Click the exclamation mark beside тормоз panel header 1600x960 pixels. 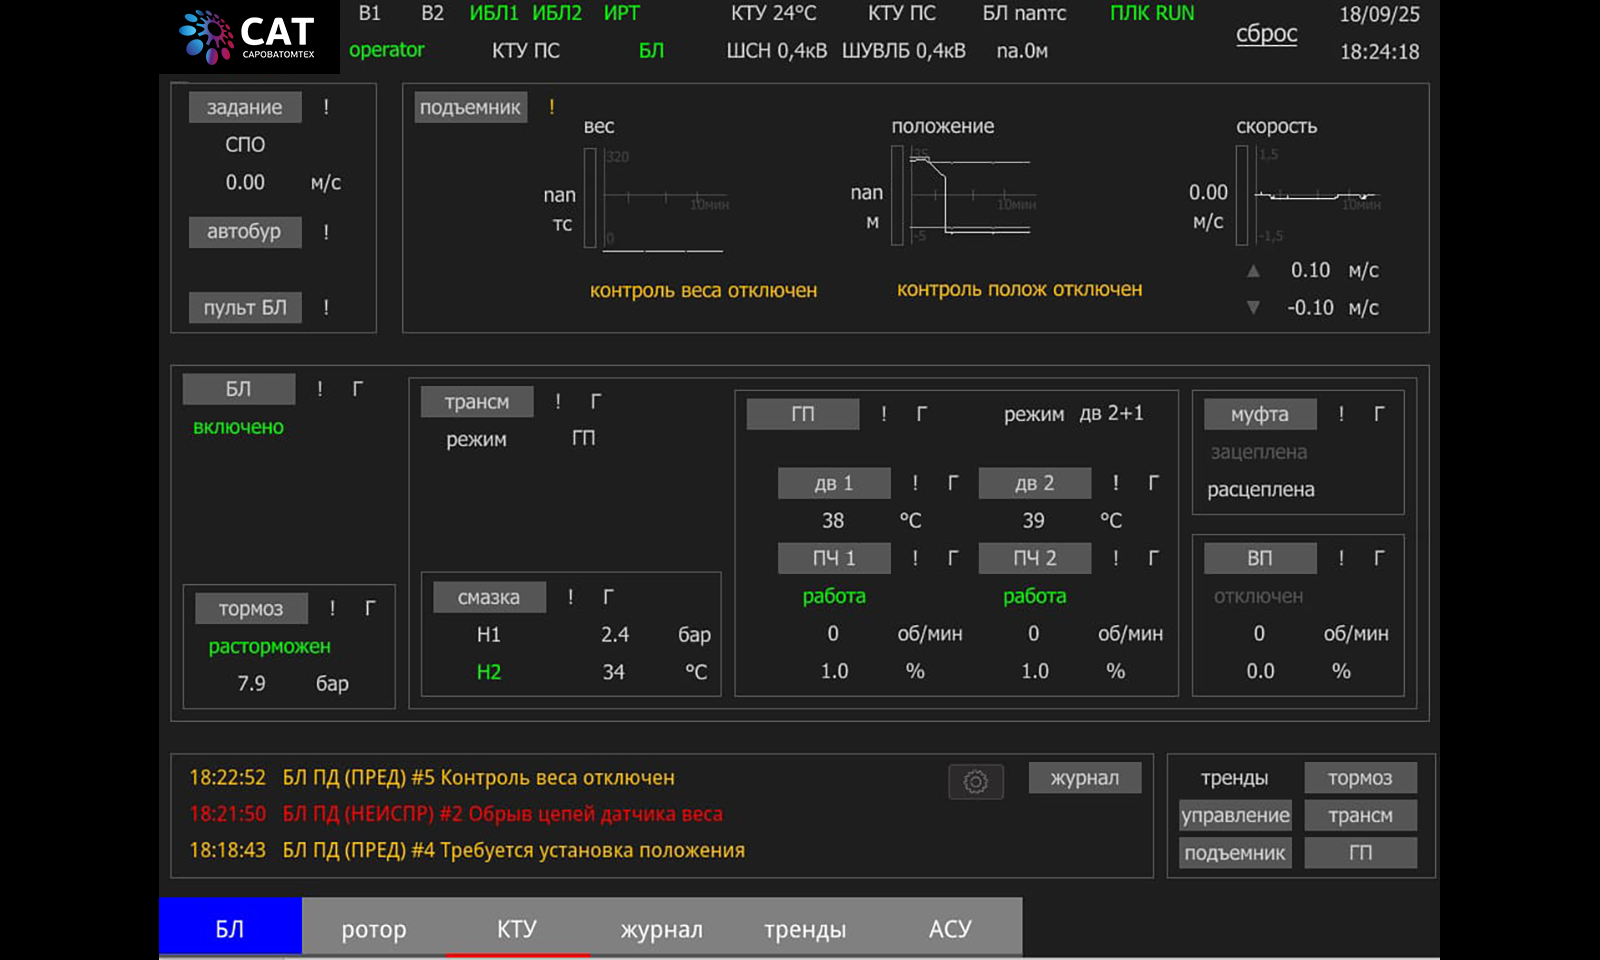coord(332,608)
